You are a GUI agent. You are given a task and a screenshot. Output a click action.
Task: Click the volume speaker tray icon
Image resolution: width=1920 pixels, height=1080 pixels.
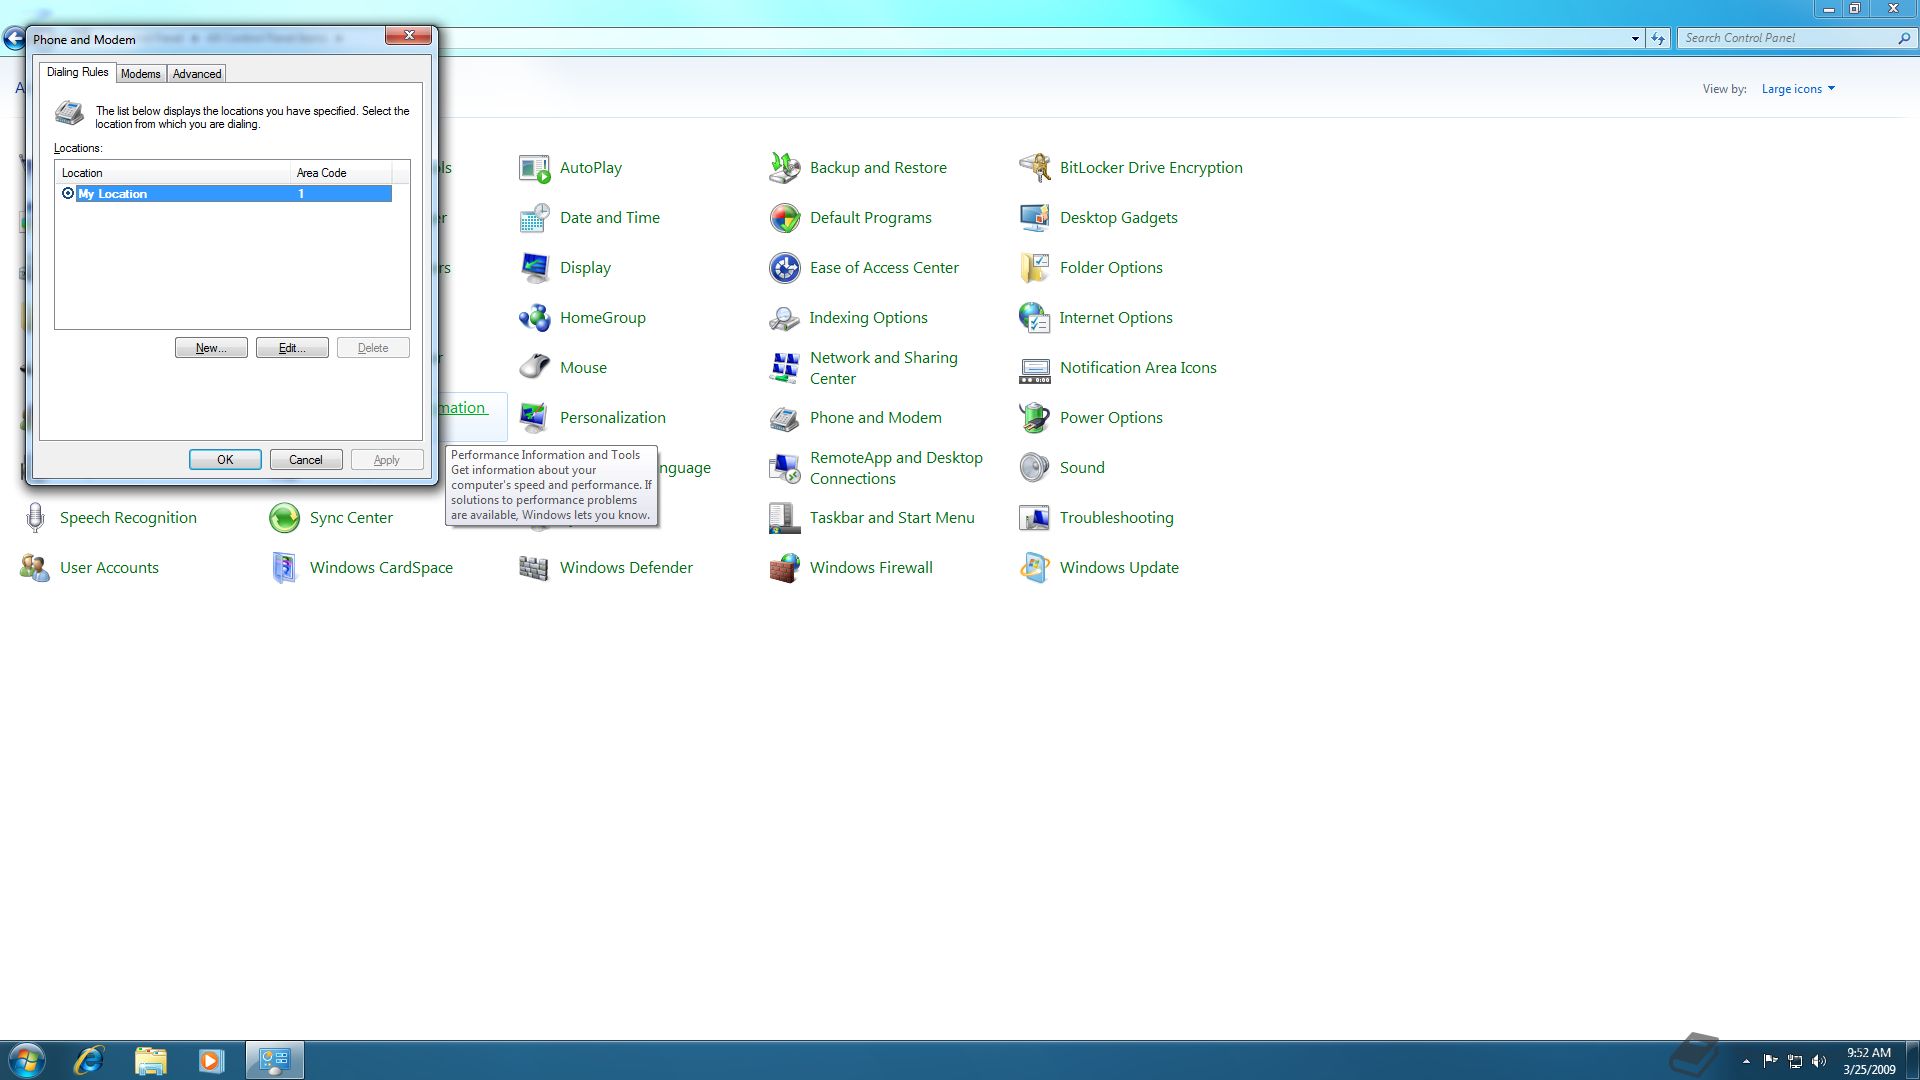(1819, 1061)
